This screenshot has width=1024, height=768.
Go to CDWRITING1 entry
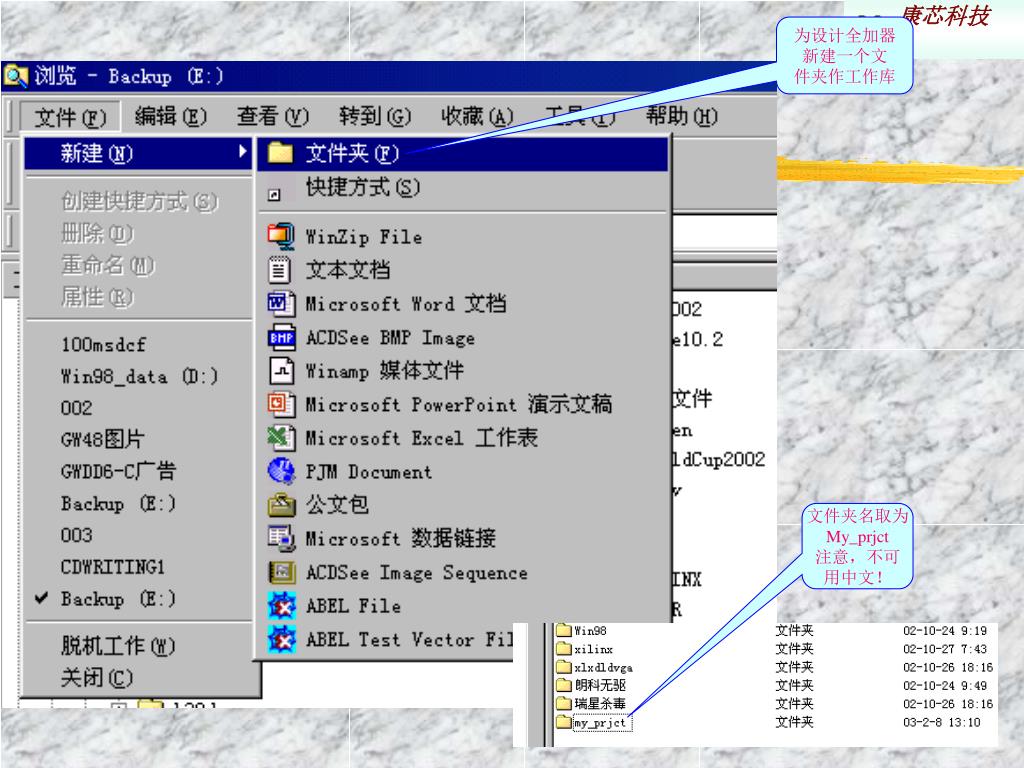click(138, 567)
